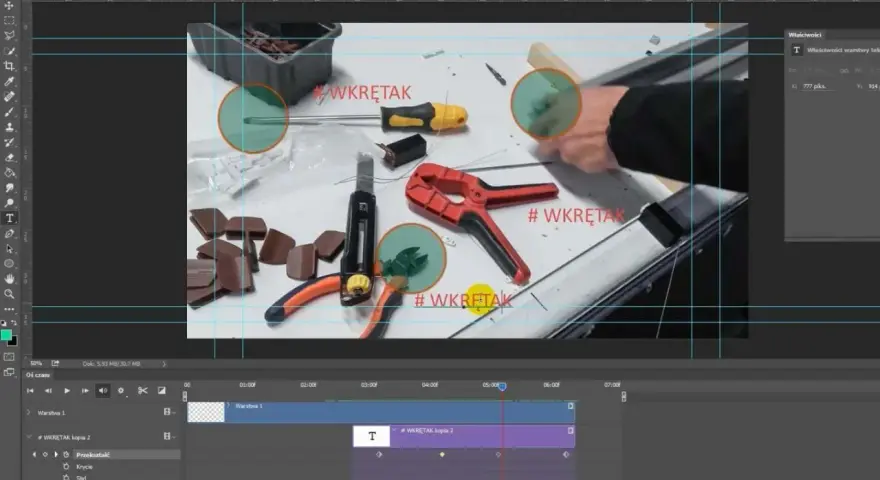Open timeline playback settings gear menu
The width and height of the screenshot is (880, 480).
point(121,390)
